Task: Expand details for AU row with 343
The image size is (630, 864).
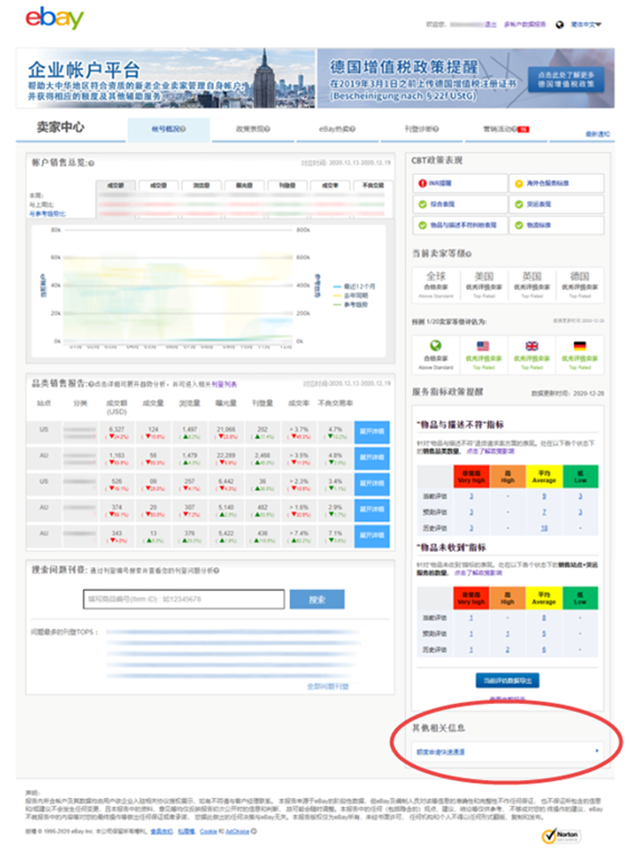Action: tap(372, 536)
